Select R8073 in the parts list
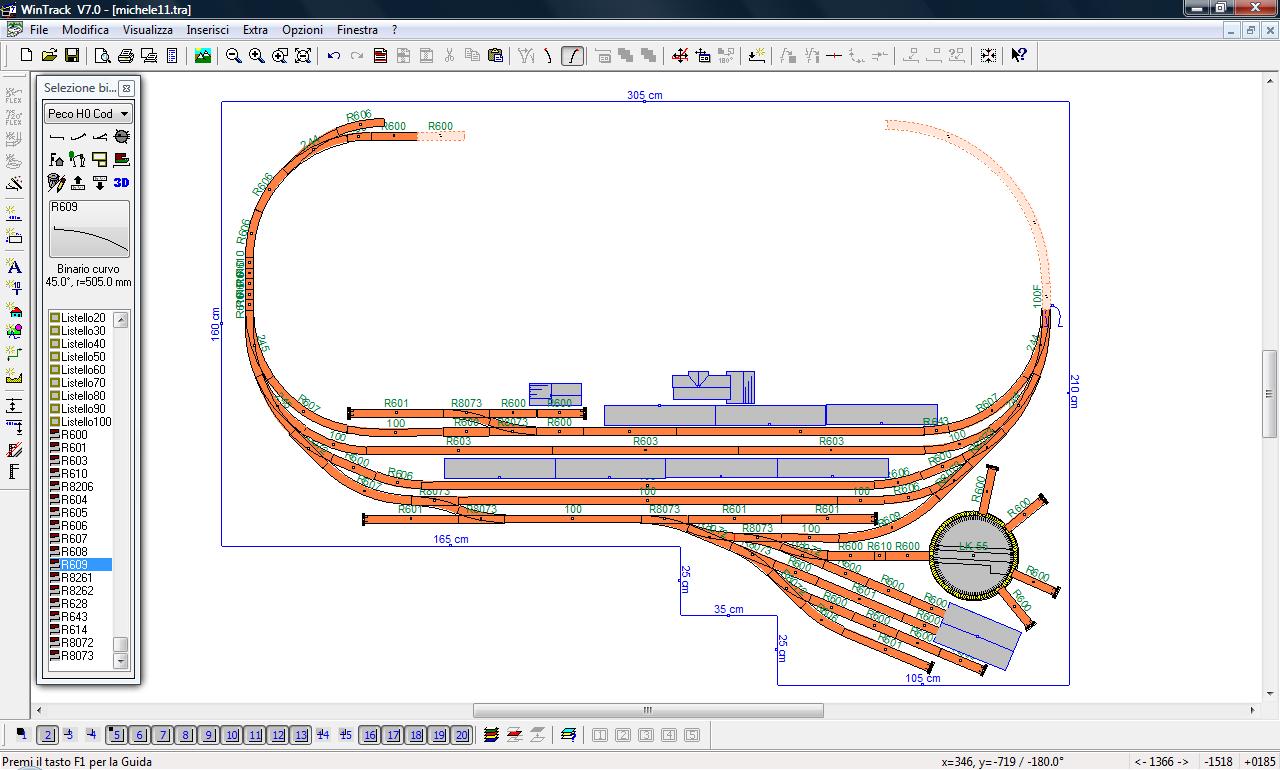The image size is (1280, 770). (72, 656)
